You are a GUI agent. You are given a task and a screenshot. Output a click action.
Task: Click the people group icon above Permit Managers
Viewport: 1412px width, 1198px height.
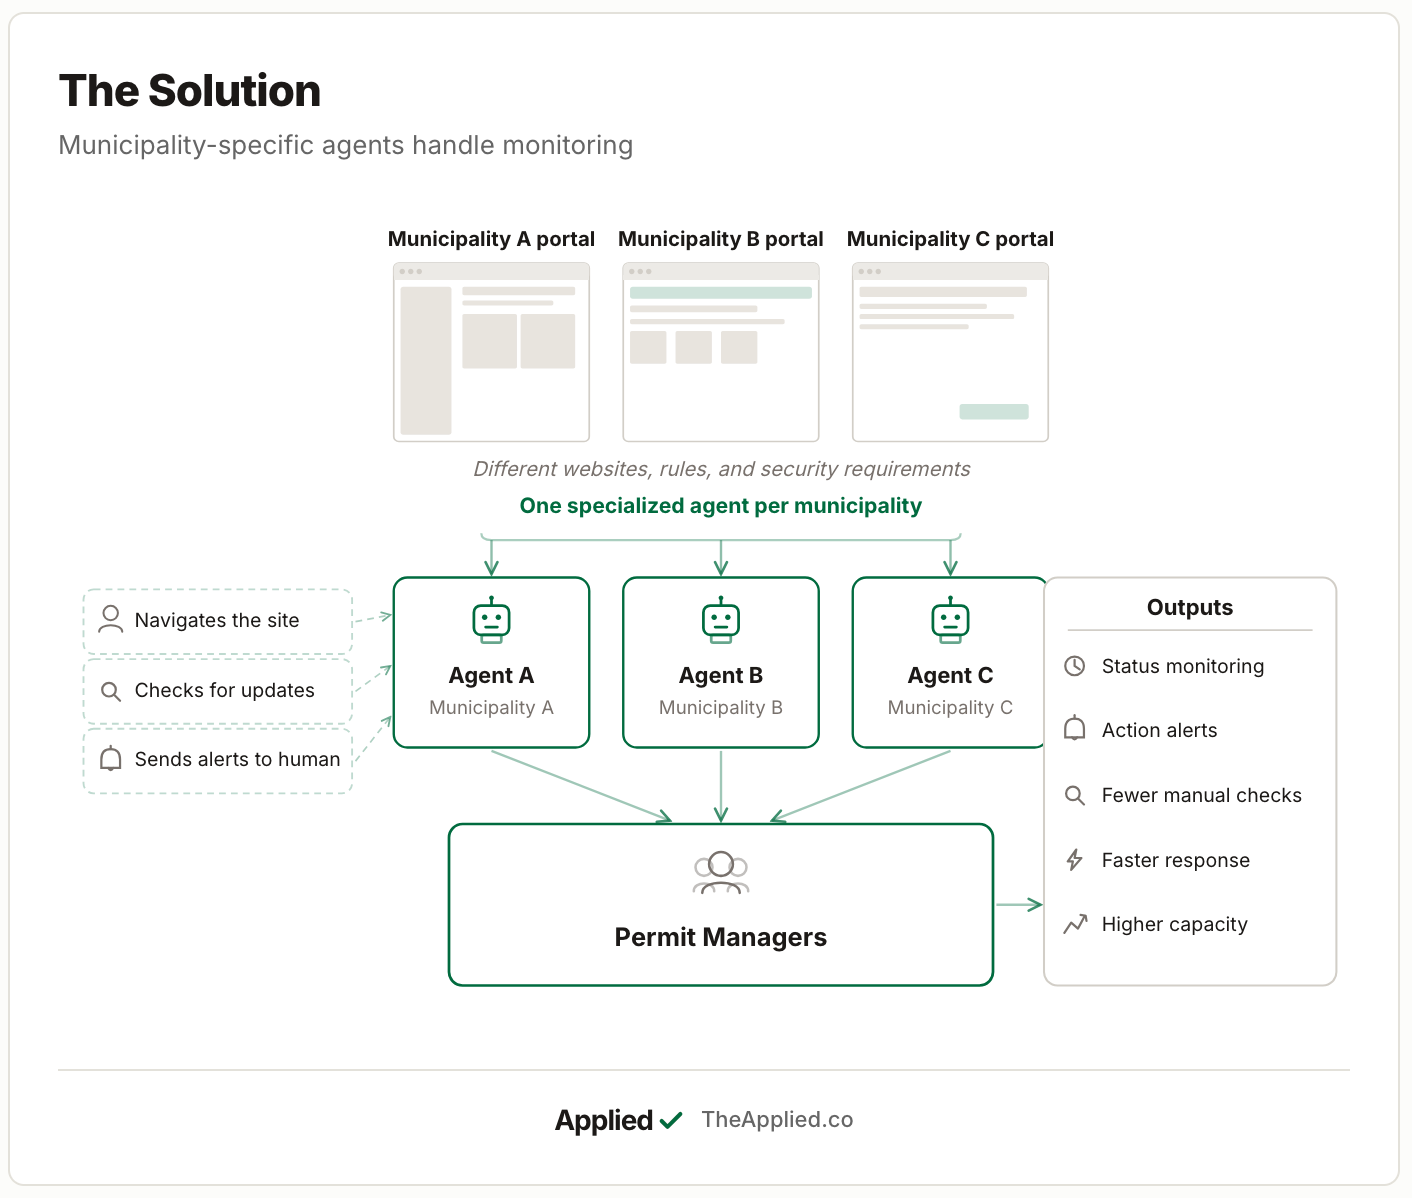(721, 873)
